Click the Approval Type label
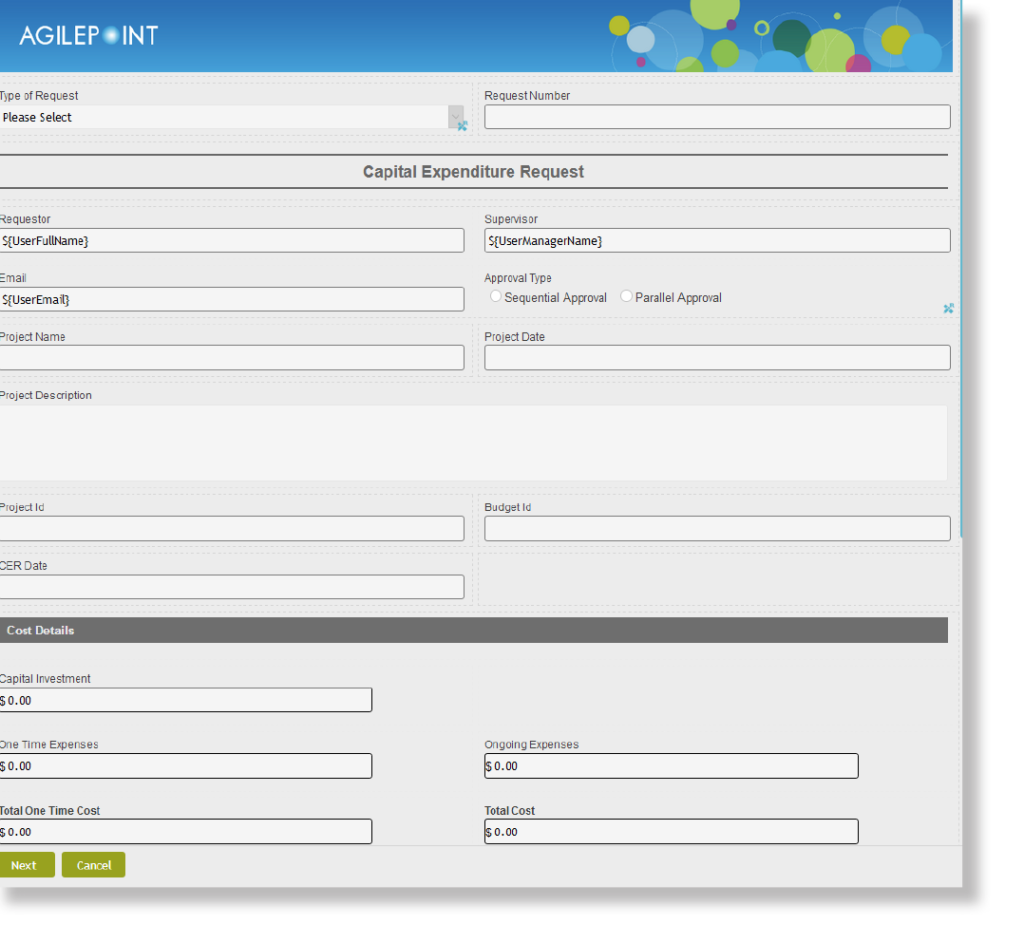This screenshot has width=1024, height=943. click(518, 278)
